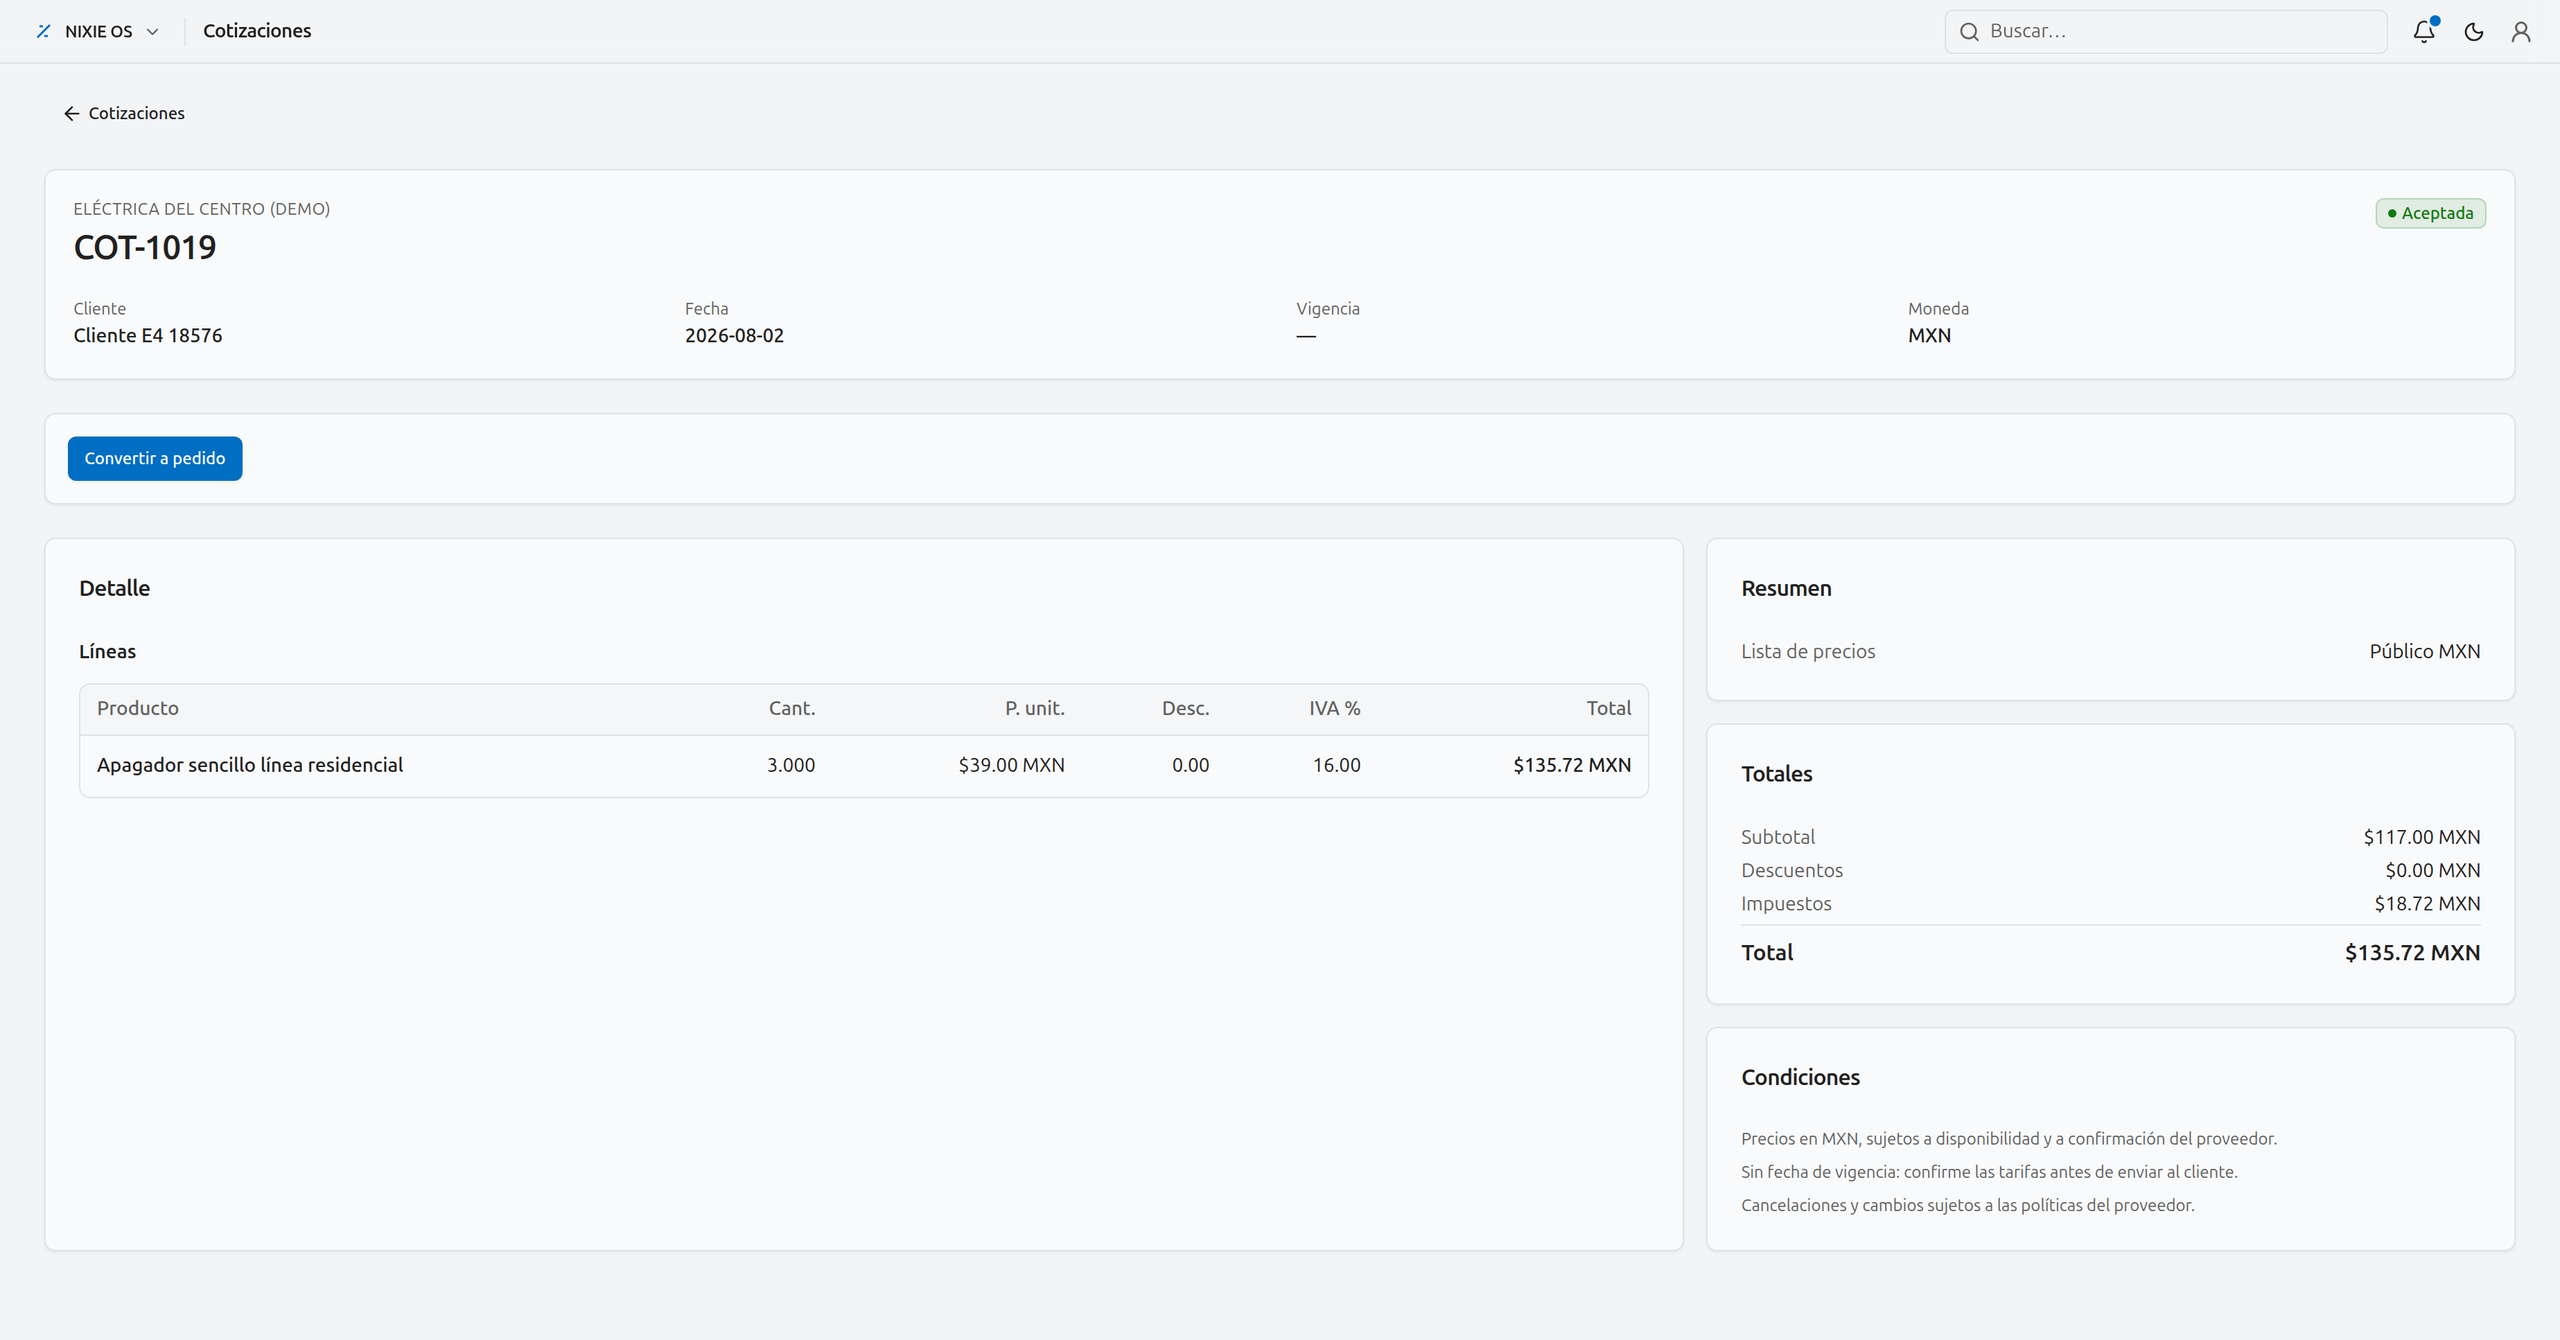Viewport: 2560px width, 1340px height.
Task: Convert quote with Convertir a pedido
Action: click(x=155, y=458)
